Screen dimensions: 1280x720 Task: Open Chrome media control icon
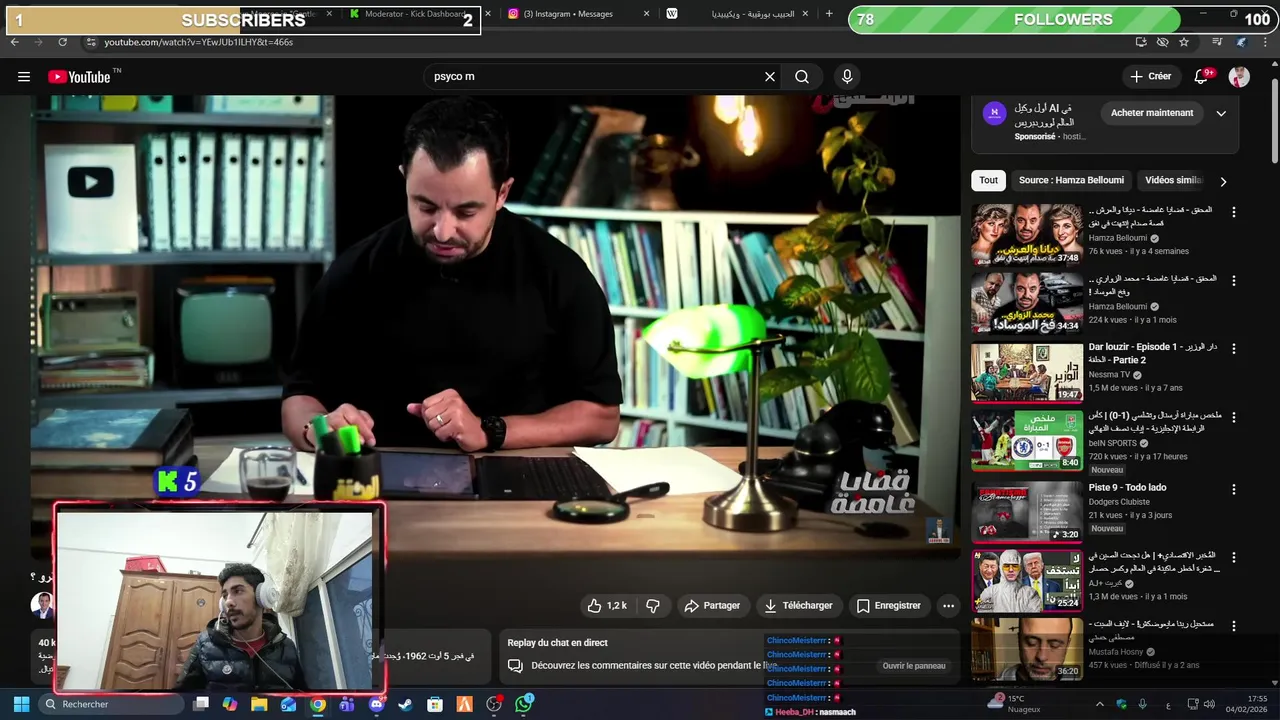[x=1217, y=42]
